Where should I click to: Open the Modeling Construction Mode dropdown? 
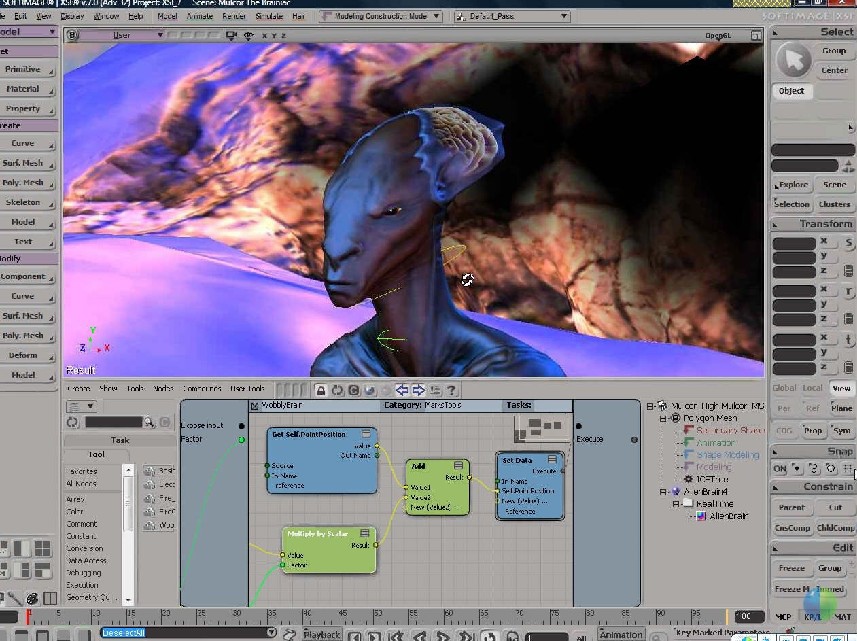point(381,16)
